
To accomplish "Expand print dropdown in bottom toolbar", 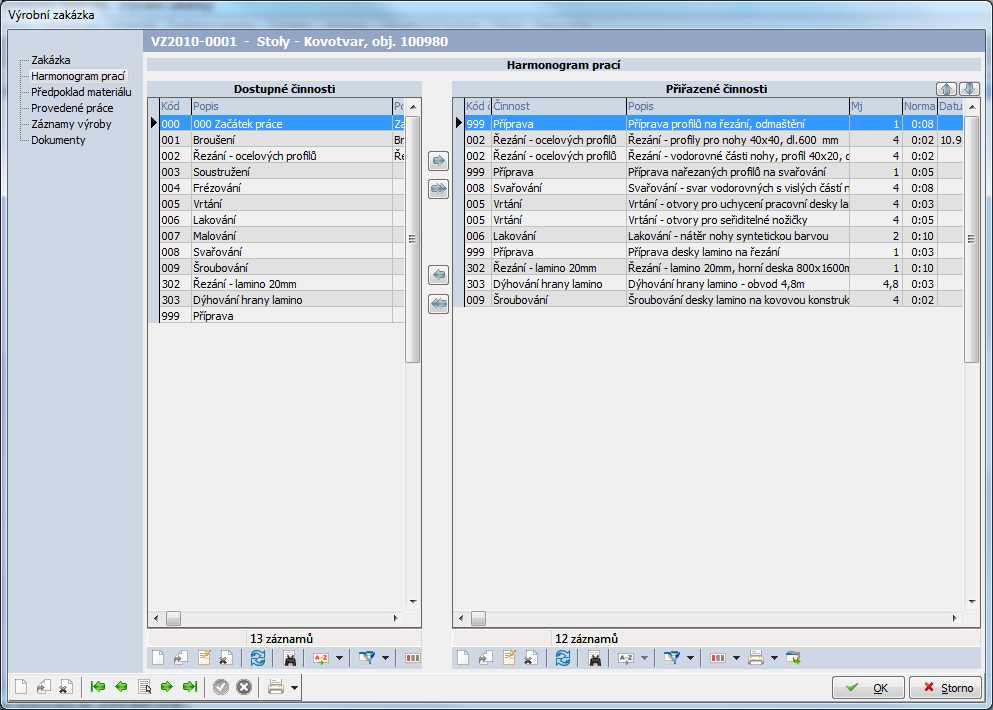I will coord(294,687).
